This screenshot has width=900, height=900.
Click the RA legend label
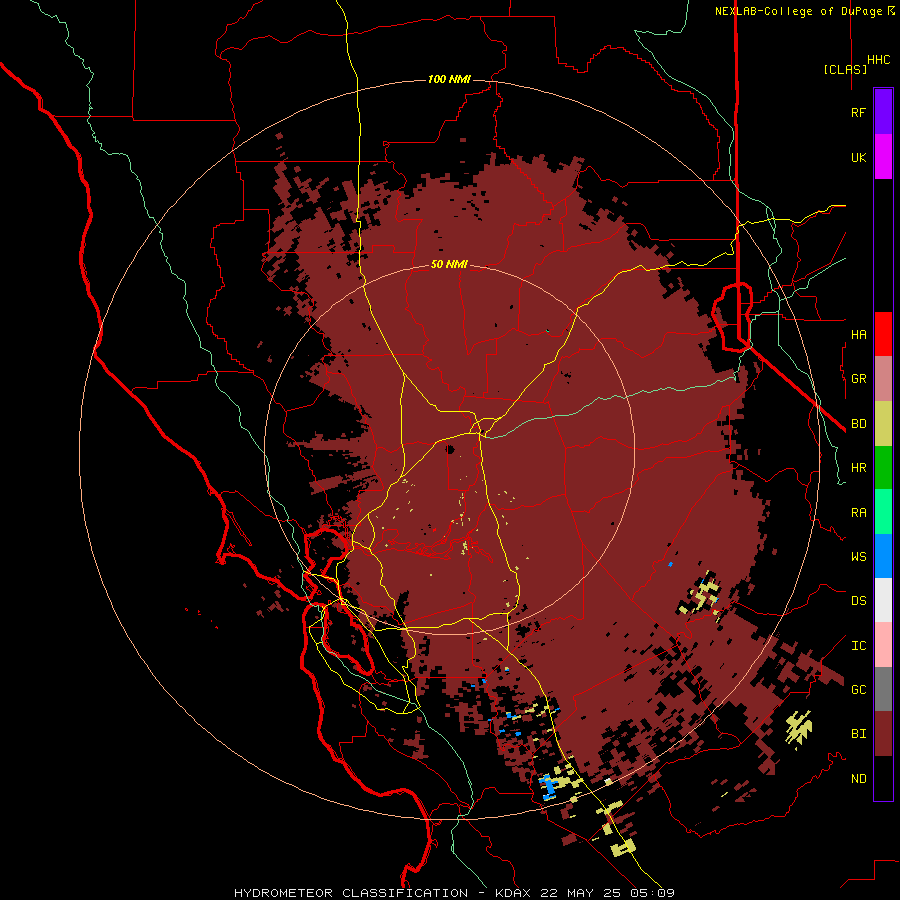858,513
